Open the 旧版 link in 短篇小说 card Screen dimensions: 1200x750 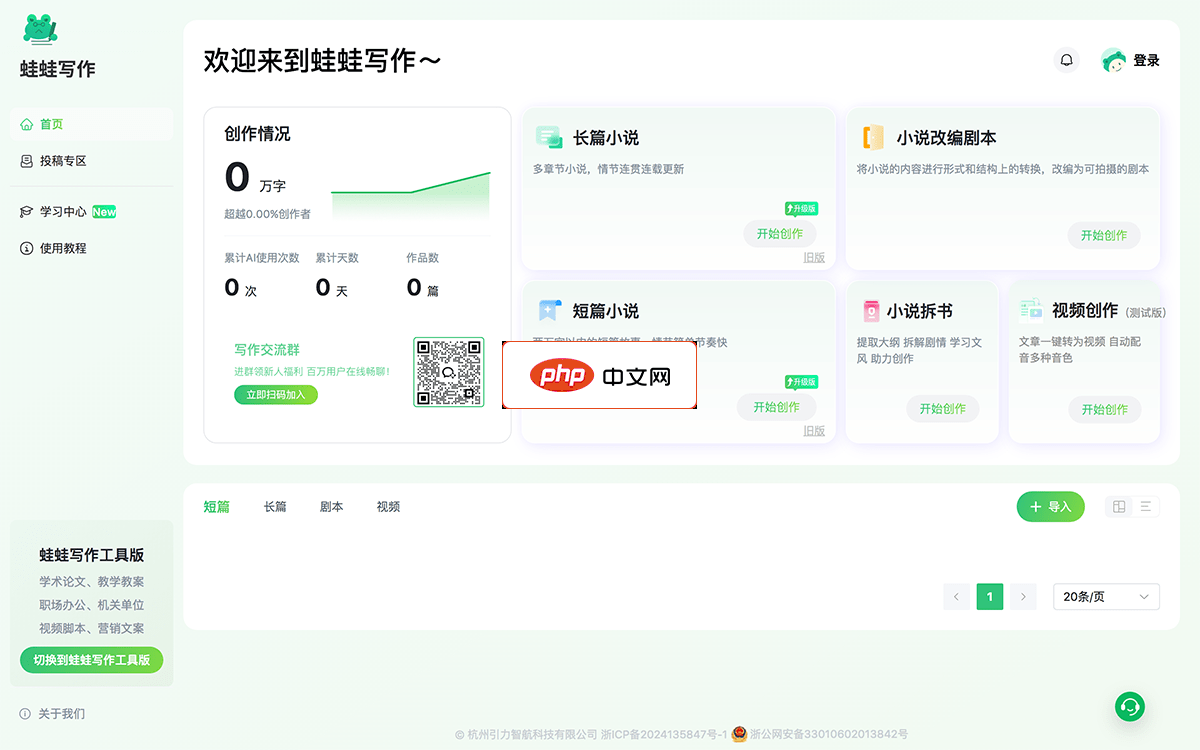pos(814,431)
